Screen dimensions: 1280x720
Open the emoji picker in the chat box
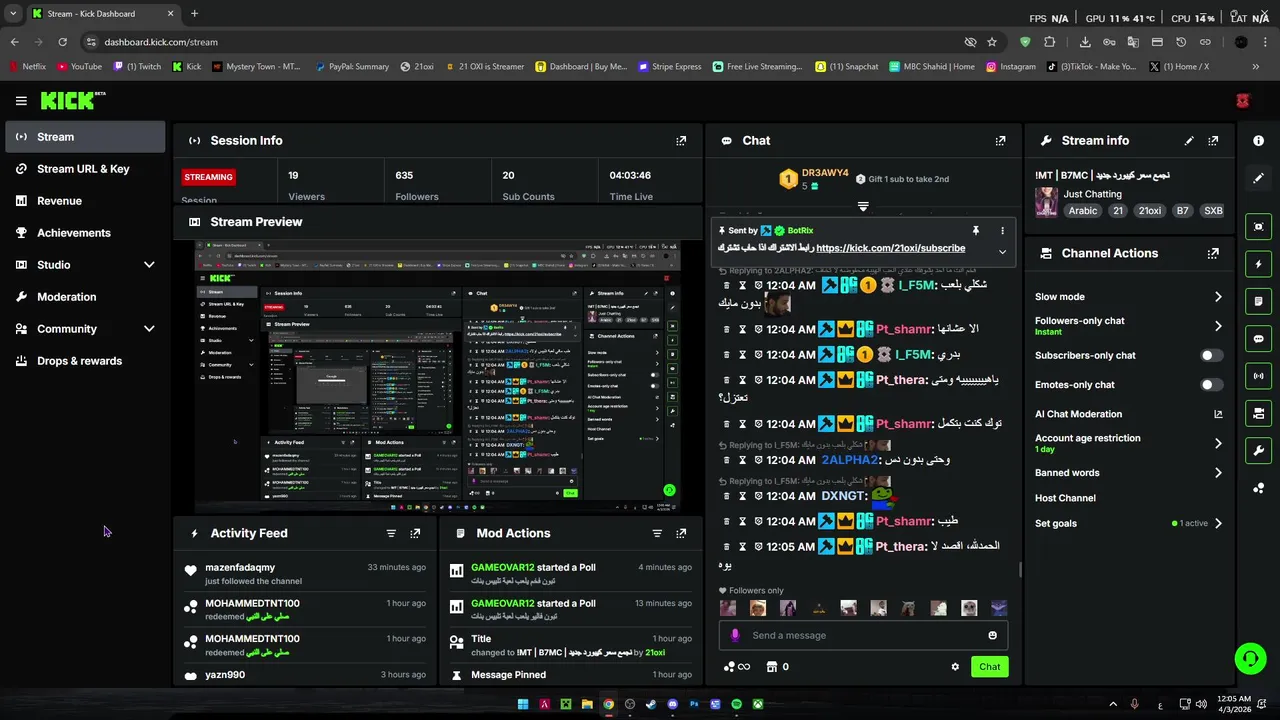pos(992,635)
